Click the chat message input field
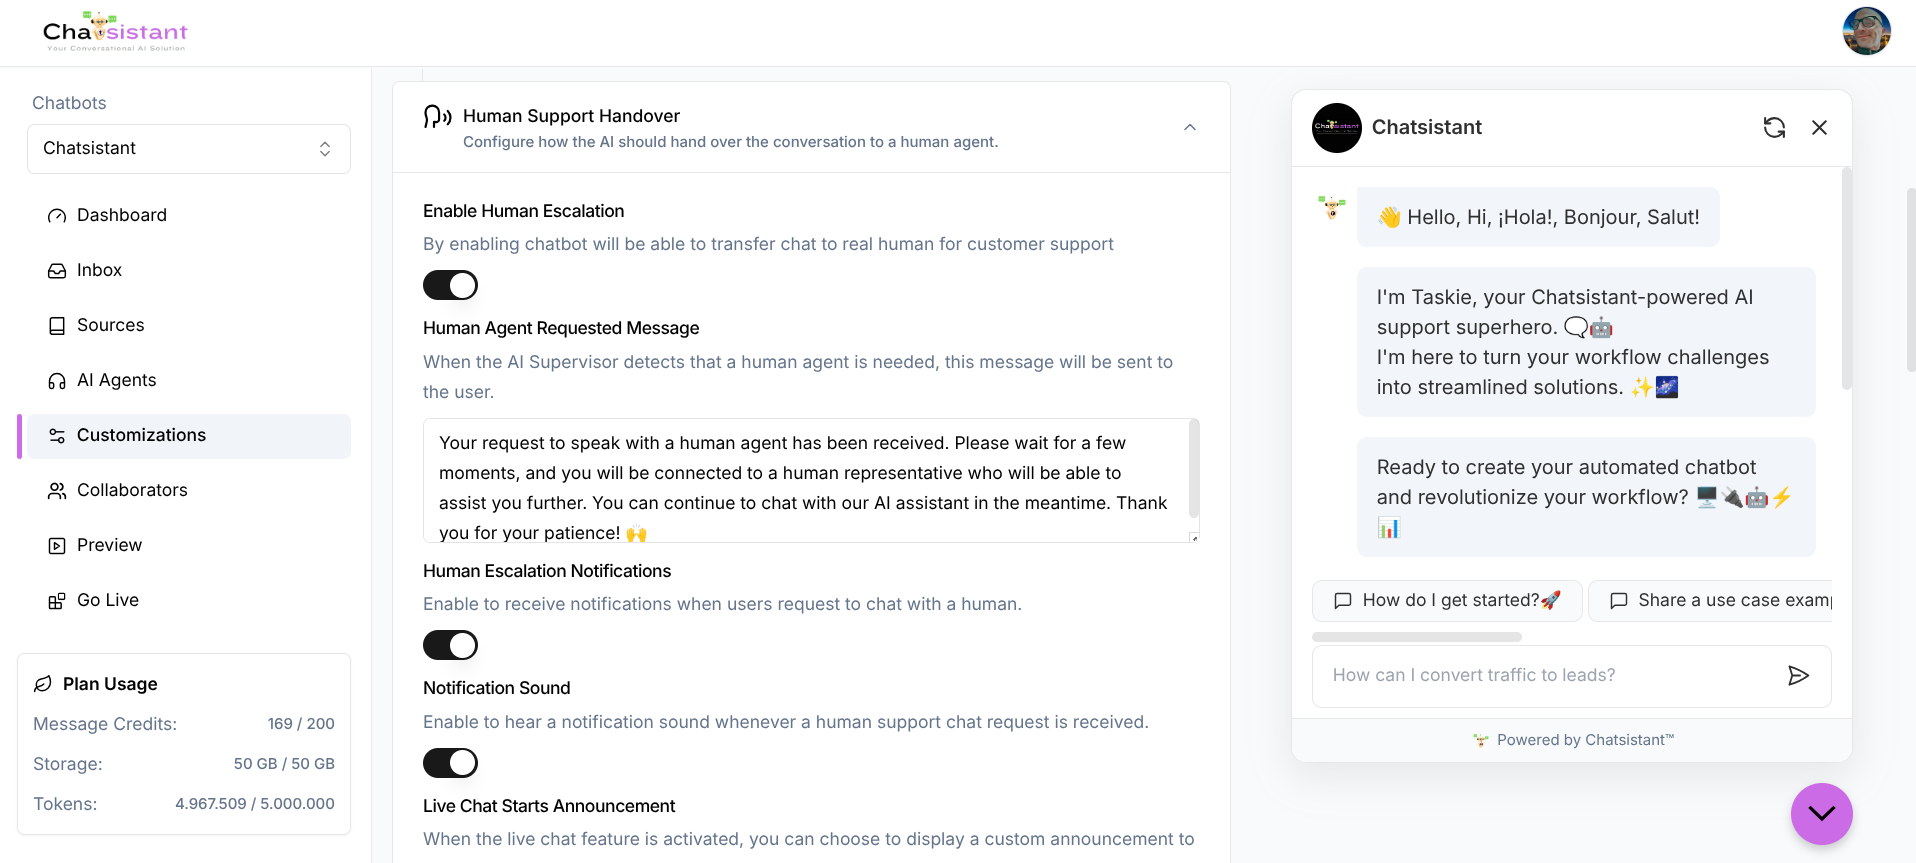Viewport: 1916px width, 863px height. coord(1548,676)
